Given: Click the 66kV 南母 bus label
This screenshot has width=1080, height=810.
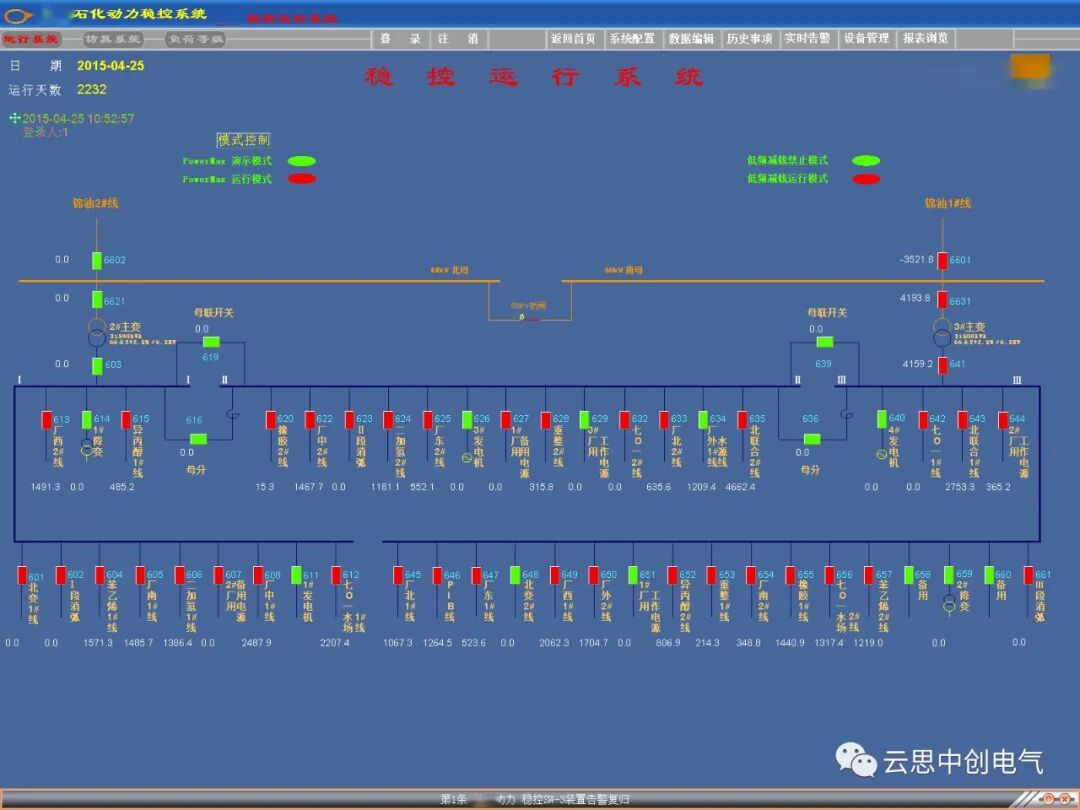Looking at the screenshot, I should tap(624, 270).
